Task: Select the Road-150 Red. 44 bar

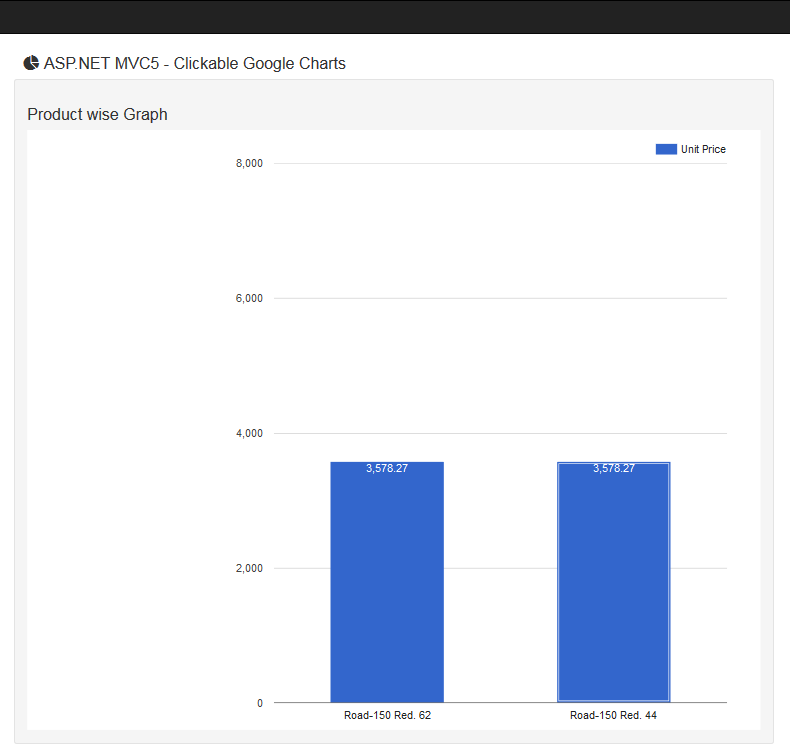Action: pyautogui.click(x=613, y=590)
